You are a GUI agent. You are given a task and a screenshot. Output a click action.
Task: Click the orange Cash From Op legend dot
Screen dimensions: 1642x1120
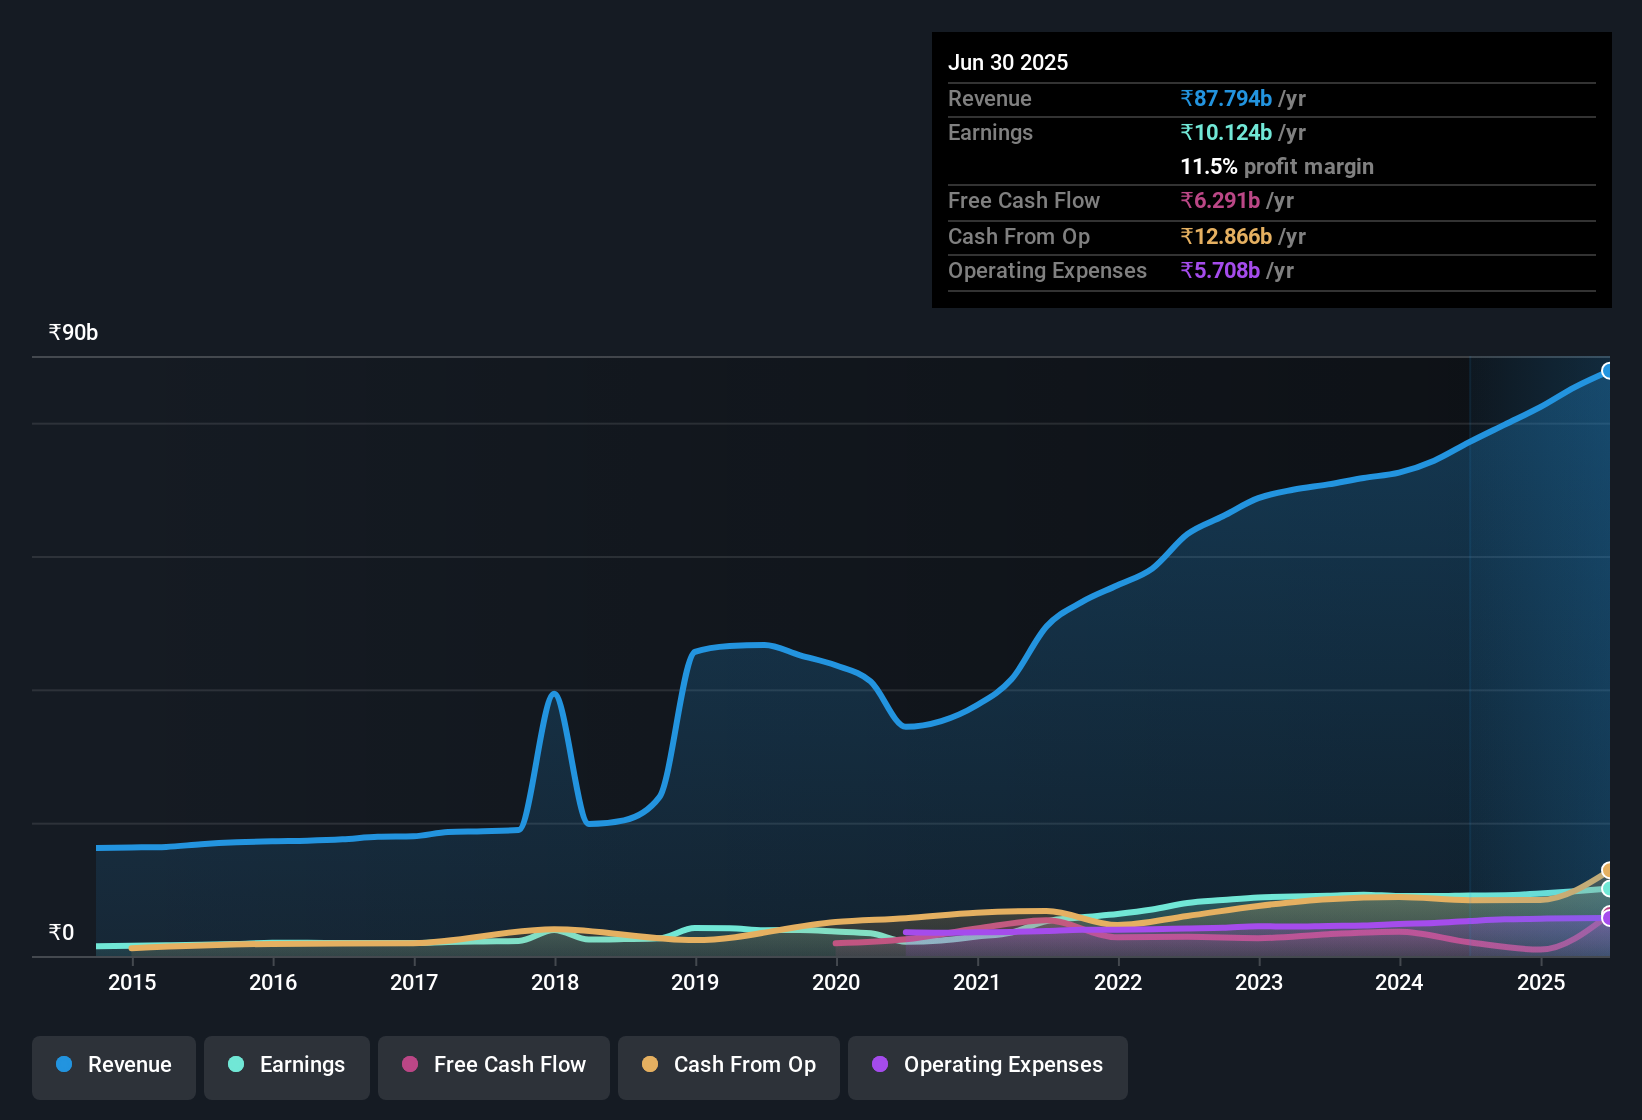(649, 1065)
